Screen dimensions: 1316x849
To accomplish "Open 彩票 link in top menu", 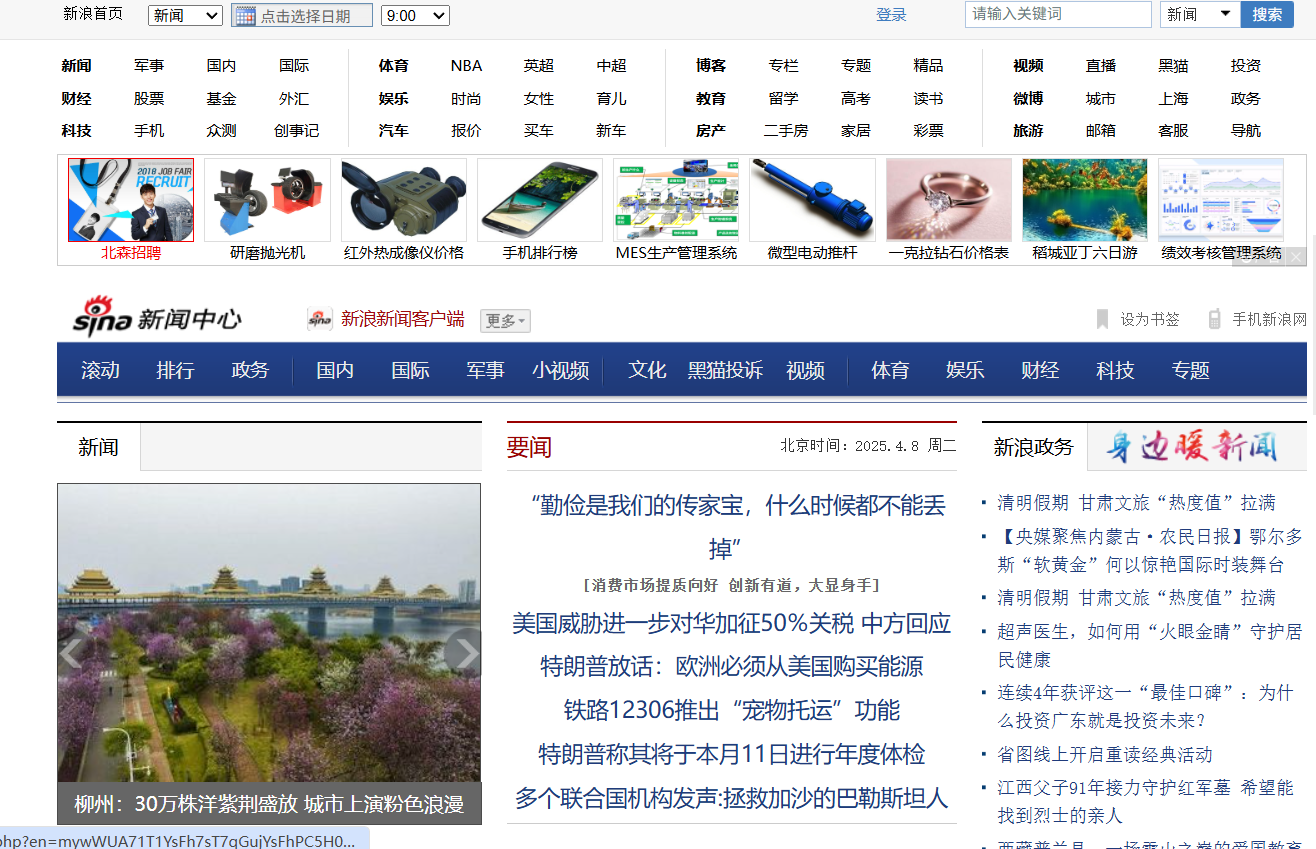I will [928, 130].
